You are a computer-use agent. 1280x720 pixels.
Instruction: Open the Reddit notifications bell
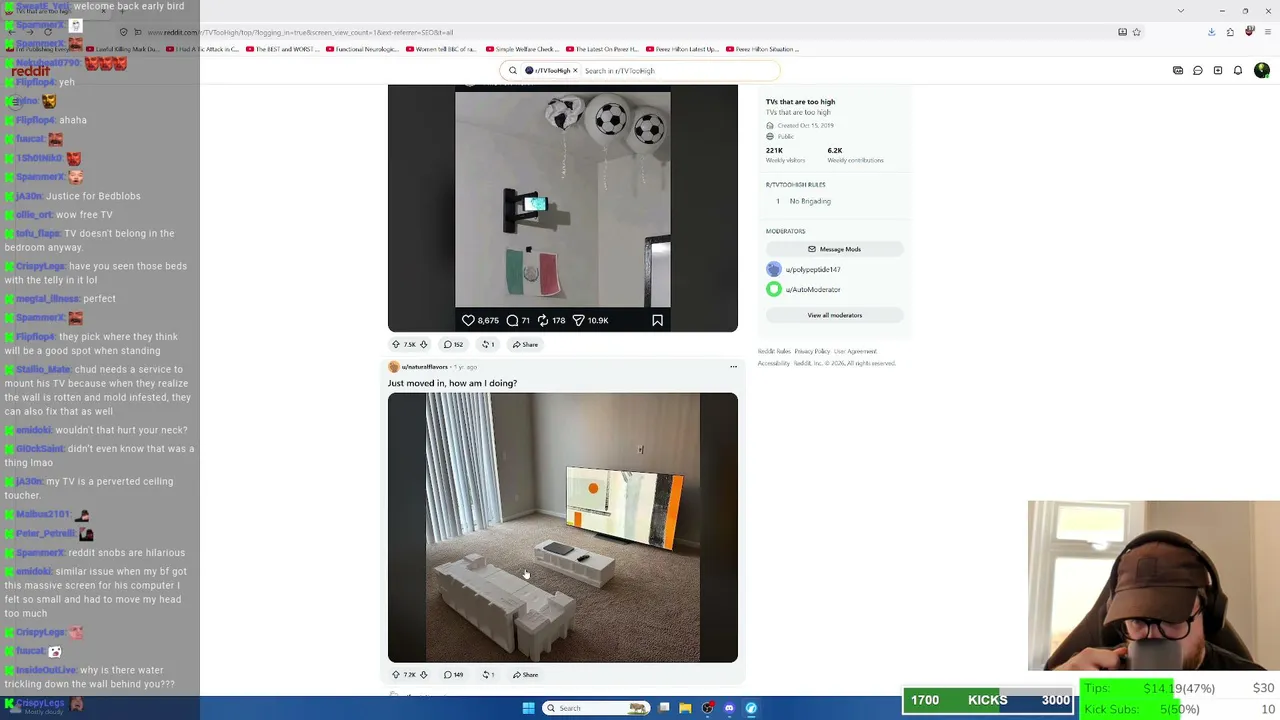pos(1238,71)
